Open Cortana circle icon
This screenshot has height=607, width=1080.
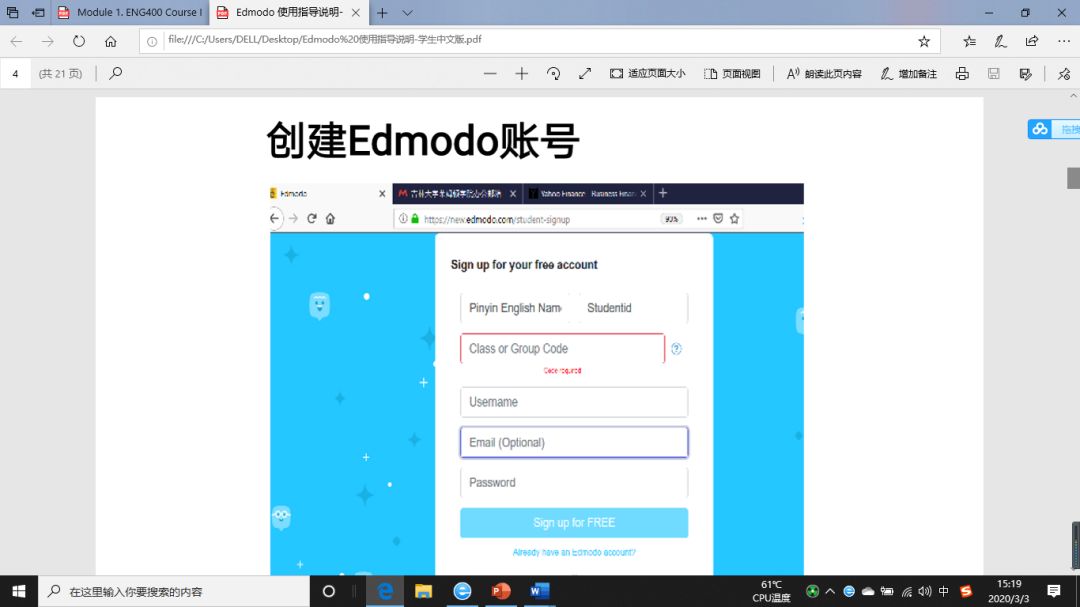click(329, 591)
